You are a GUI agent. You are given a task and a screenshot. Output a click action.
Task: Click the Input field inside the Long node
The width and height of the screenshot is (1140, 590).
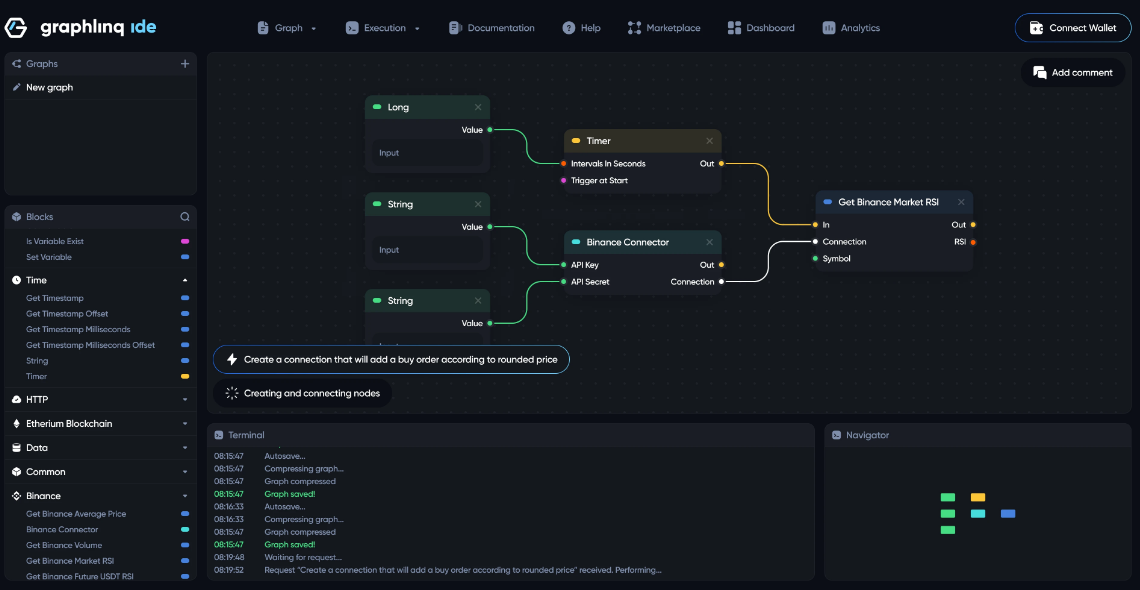427,152
